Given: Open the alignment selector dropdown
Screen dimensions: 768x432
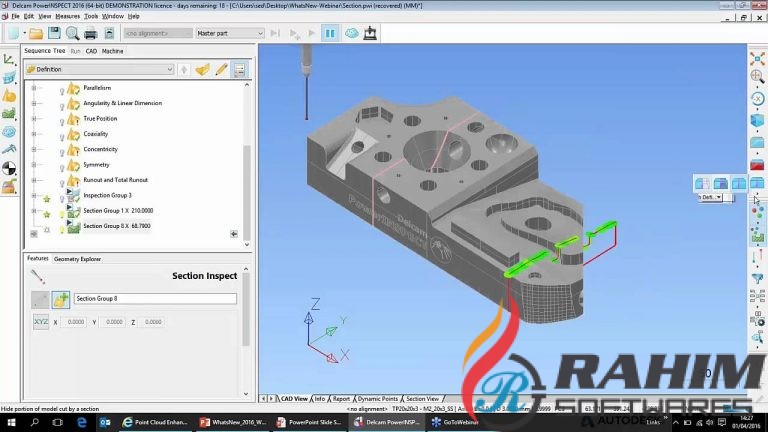Looking at the screenshot, I should point(158,33).
